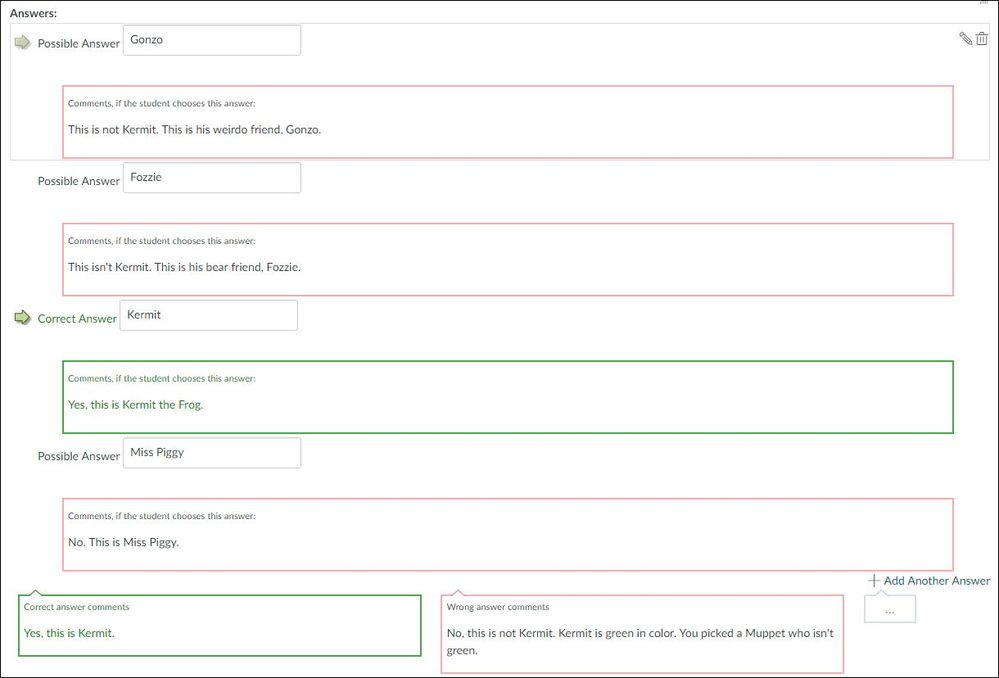Click the Possible Answer label beside Fozzie
Image resolution: width=999 pixels, height=678 pixels.
point(78,182)
